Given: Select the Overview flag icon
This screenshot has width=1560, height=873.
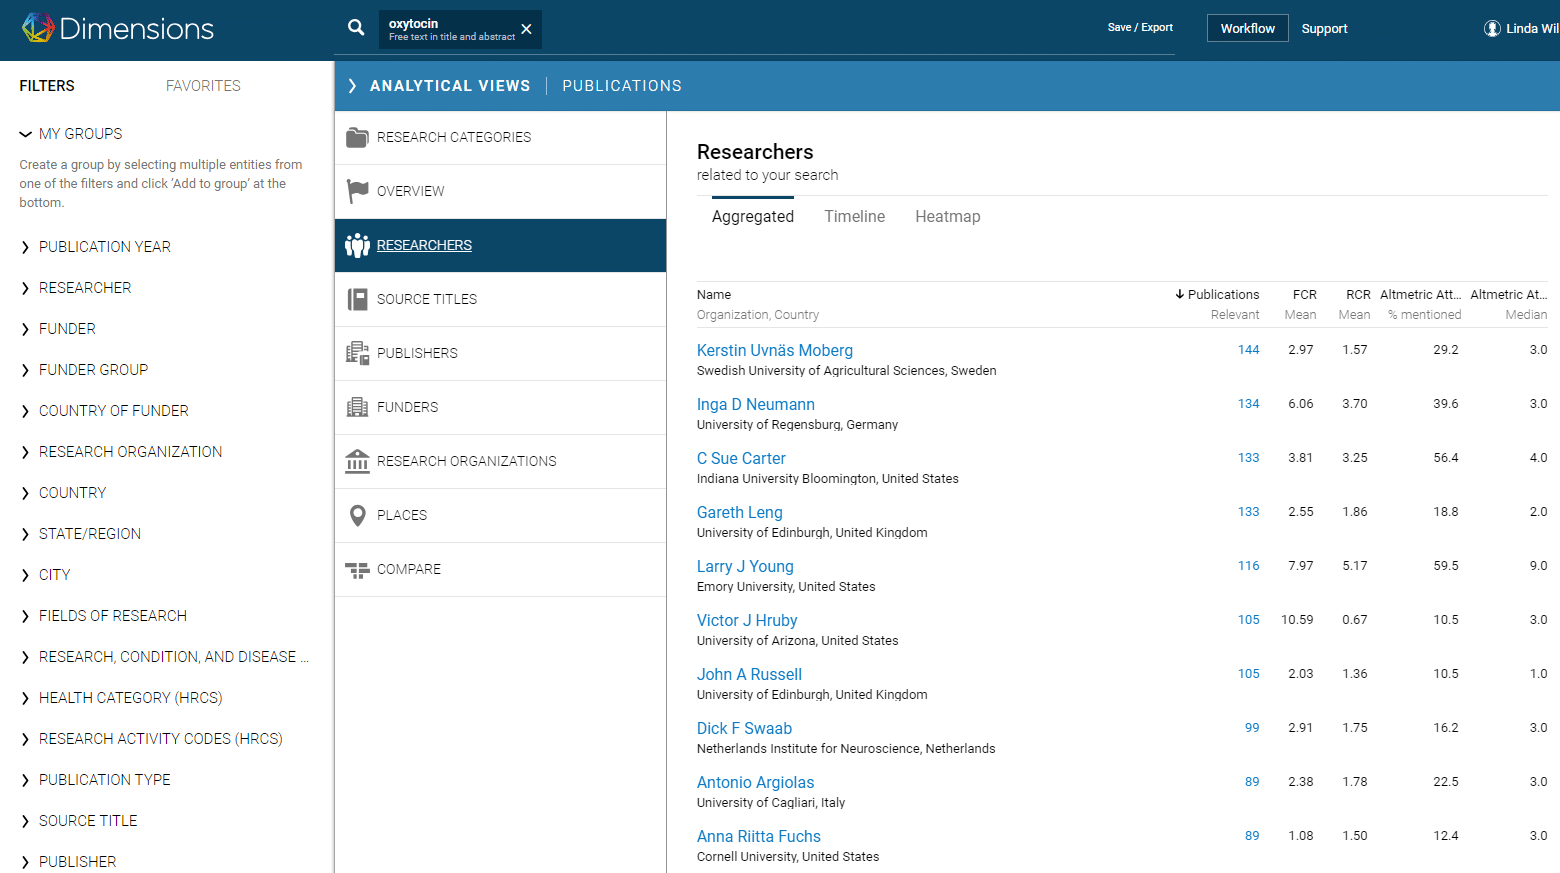Looking at the screenshot, I should pyautogui.click(x=357, y=191).
